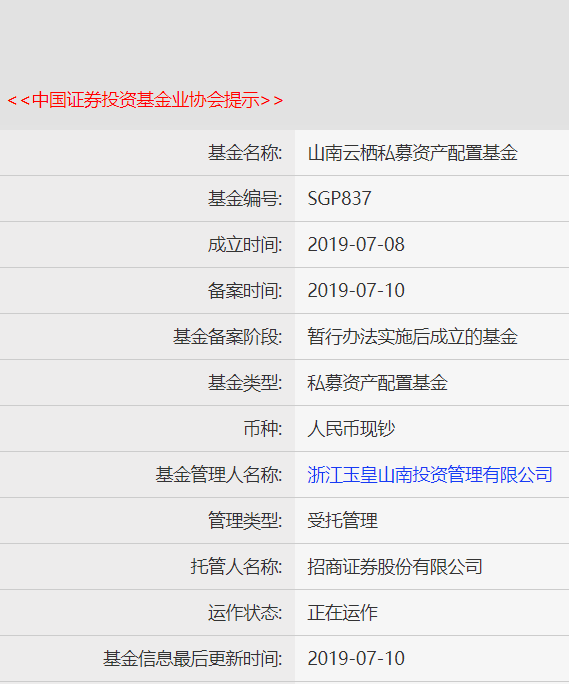
Task: Select custodian name 招商证券股份有限公司
Action: (395, 567)
